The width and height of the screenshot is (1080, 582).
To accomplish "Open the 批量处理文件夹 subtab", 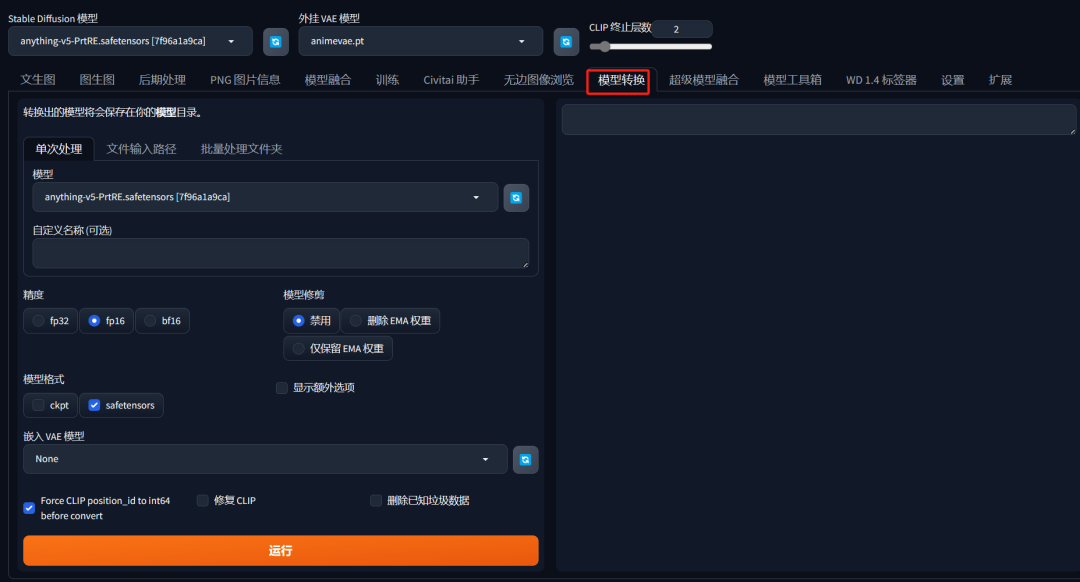I will 242,148.
